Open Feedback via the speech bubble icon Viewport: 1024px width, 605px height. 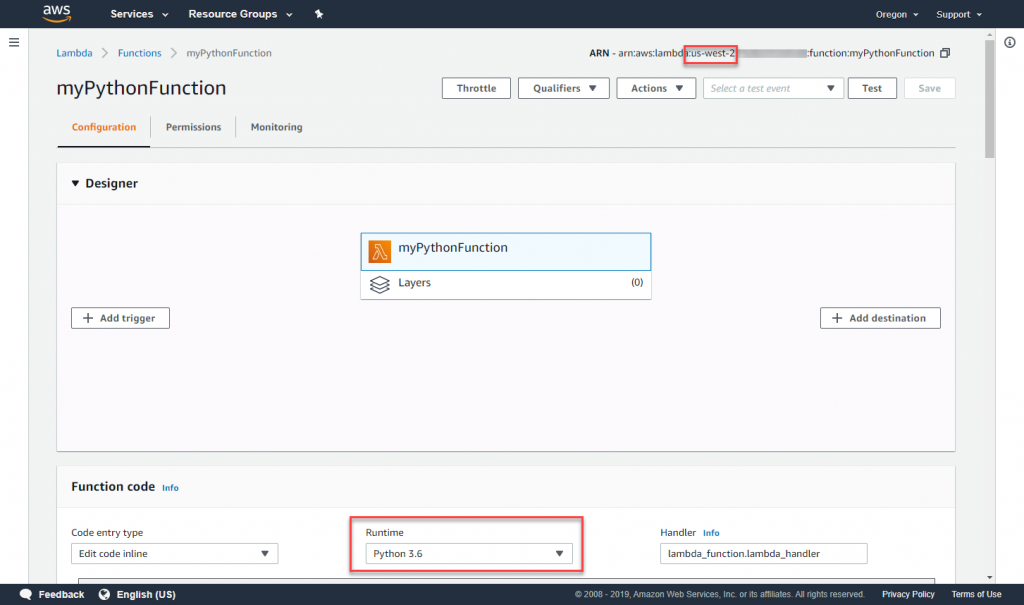click(25, 594)
